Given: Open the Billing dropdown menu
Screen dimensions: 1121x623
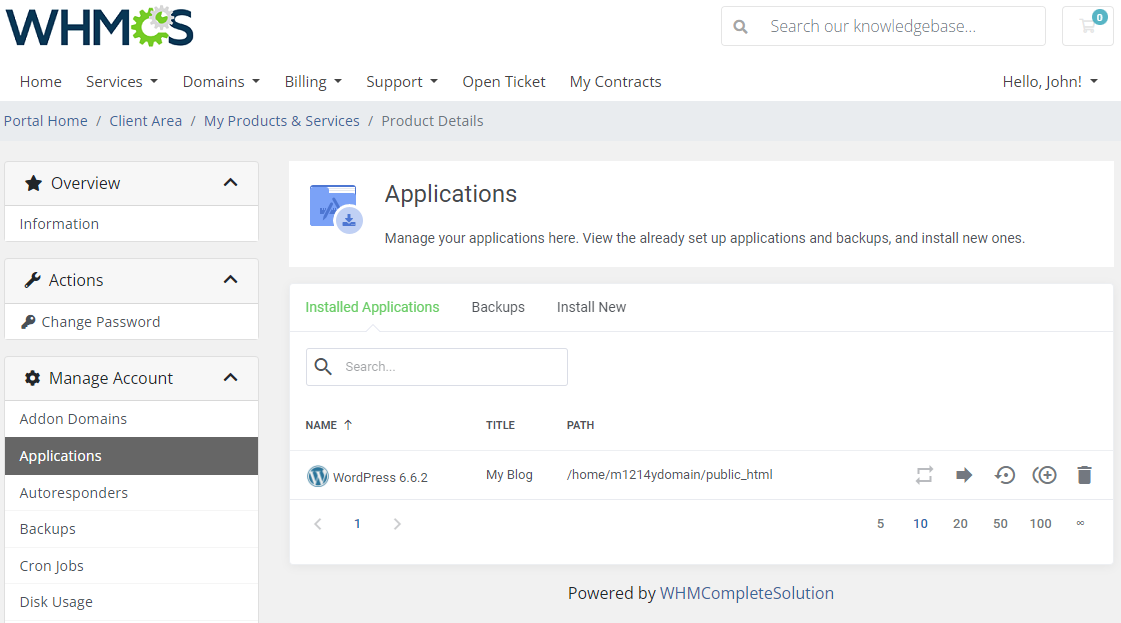Looking at the screenshot, I should click(313, 82).
